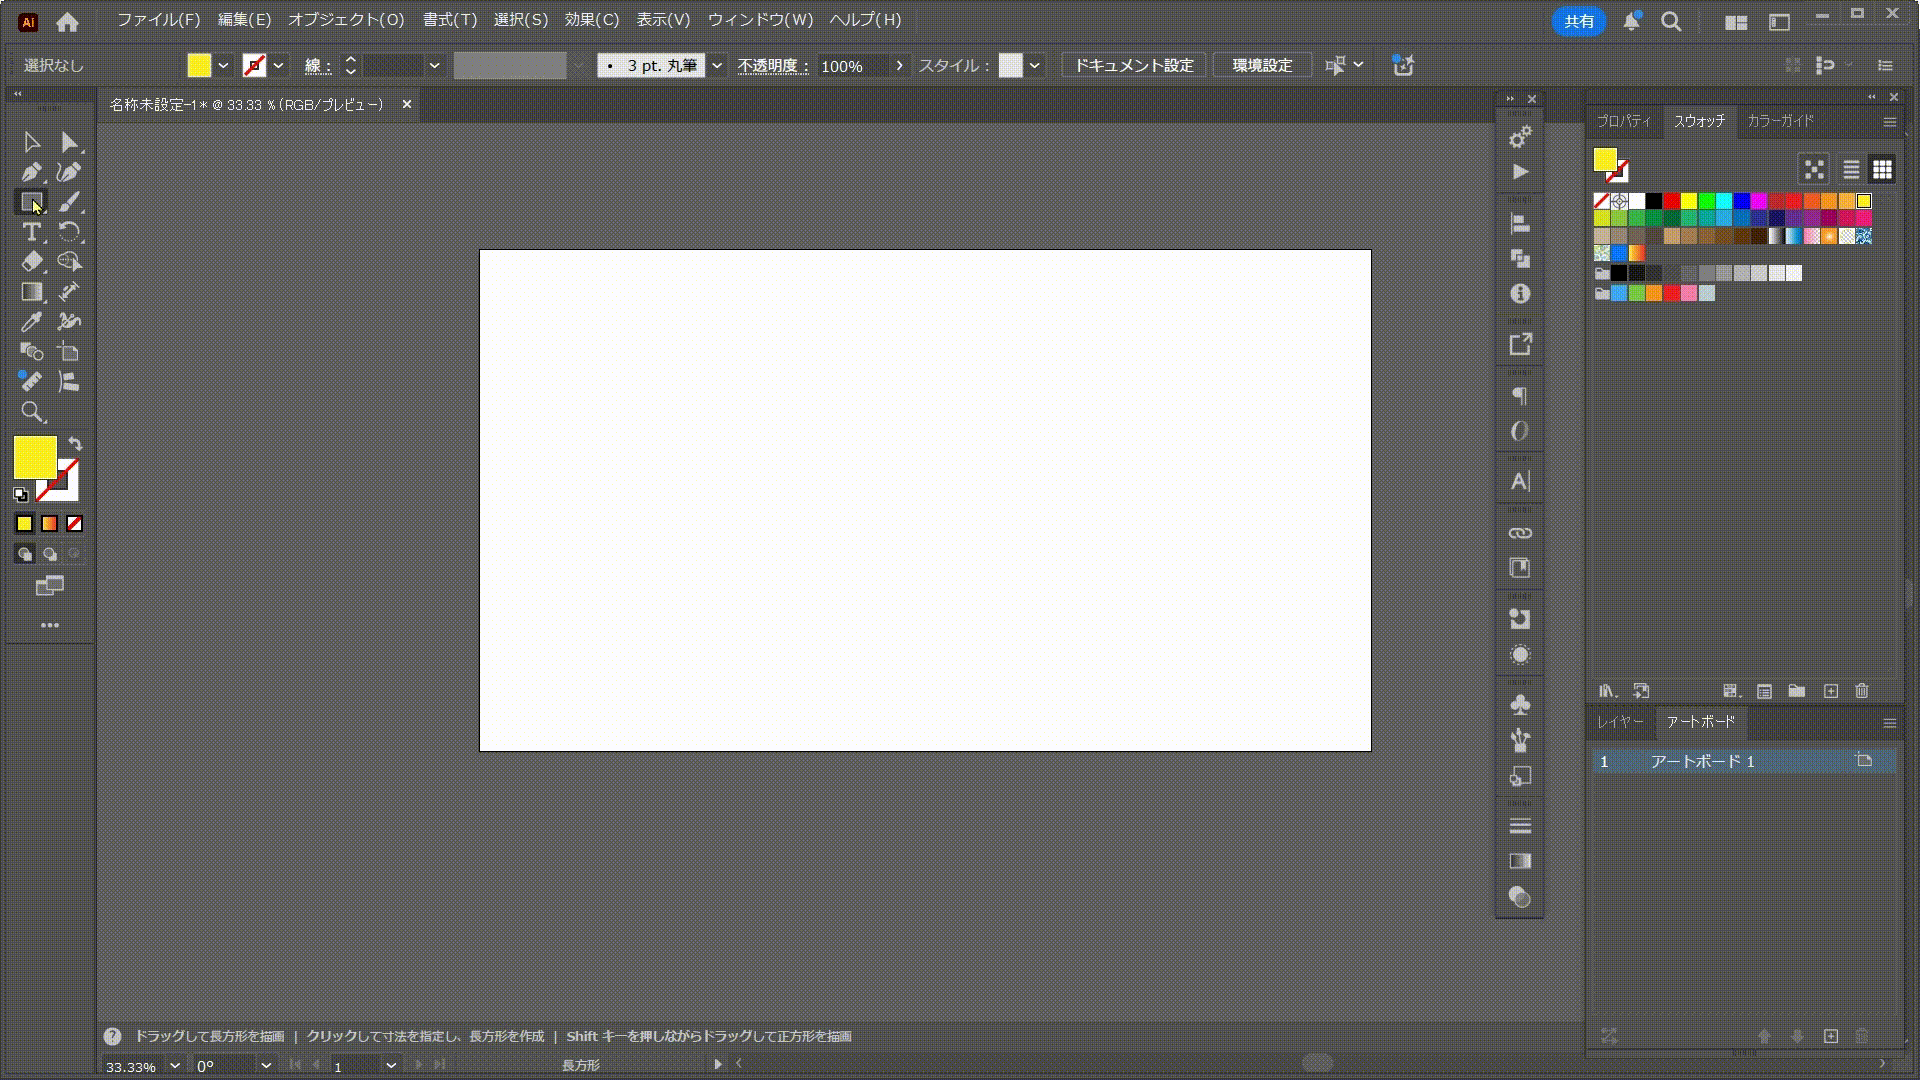Open brush definition 3 pt dropdown
The width and height of the screenshot is (1920, 1080).
click(x=716, y=65)
